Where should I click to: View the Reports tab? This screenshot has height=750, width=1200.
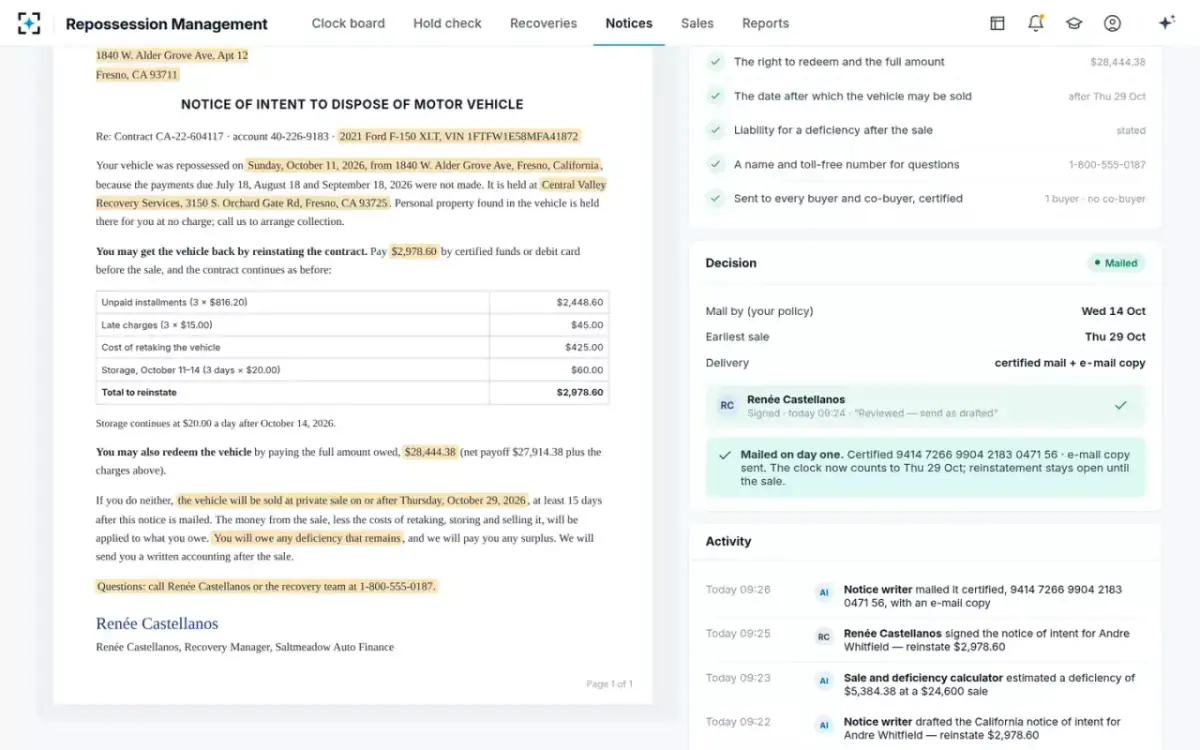765,23
